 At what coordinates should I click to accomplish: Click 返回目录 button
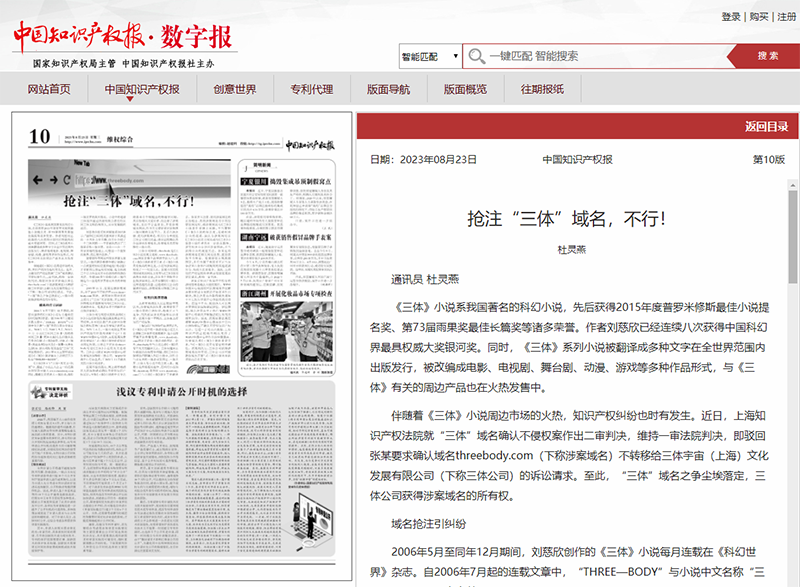(x=766, y=126)
